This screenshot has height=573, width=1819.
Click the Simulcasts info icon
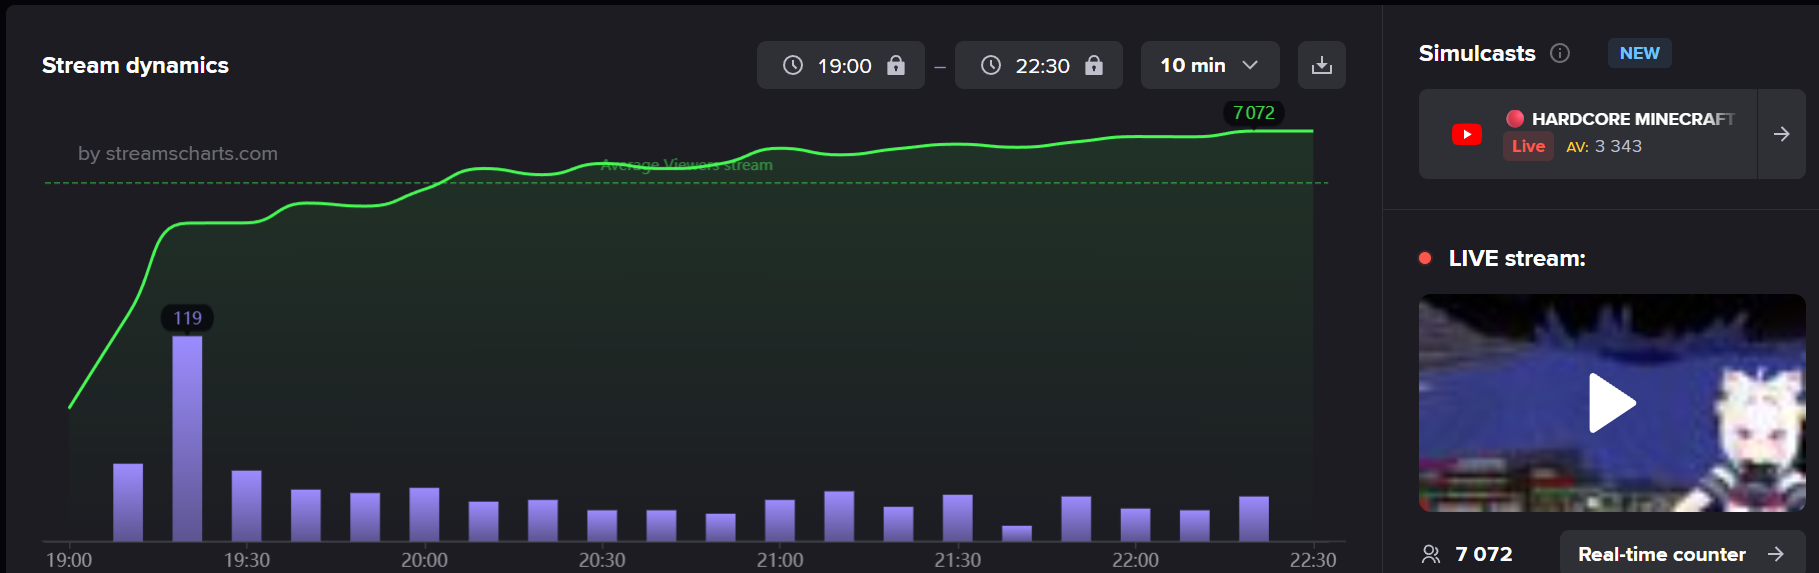click(1560, 53)
